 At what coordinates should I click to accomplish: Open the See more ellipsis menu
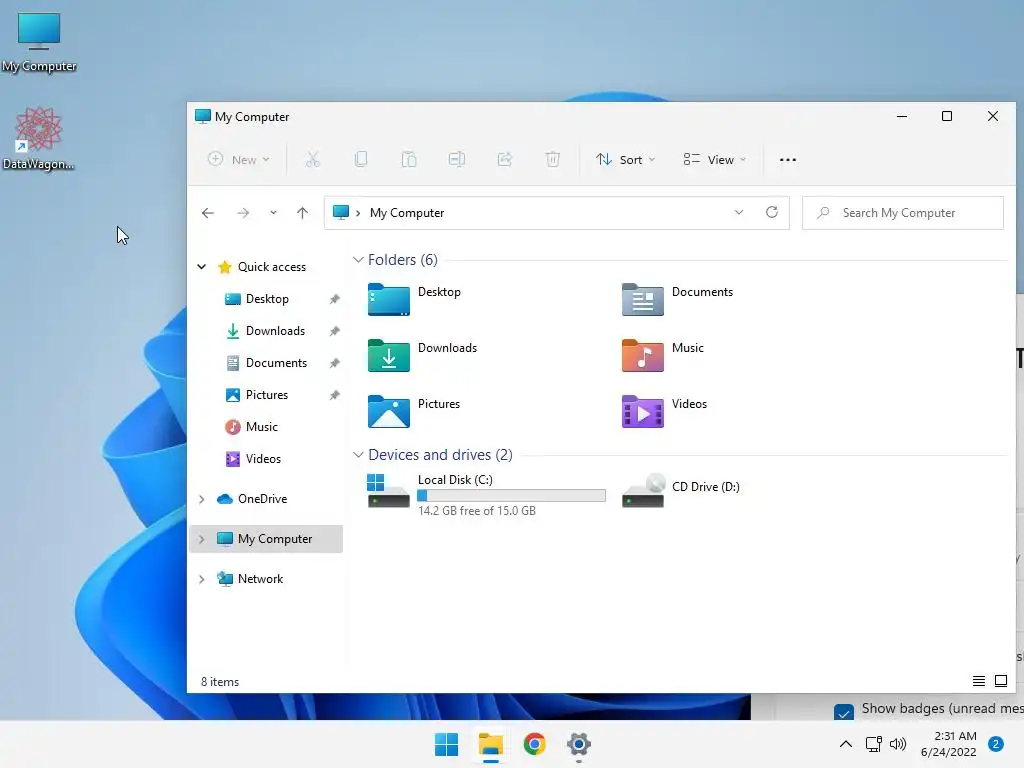[x=788, y=160]
